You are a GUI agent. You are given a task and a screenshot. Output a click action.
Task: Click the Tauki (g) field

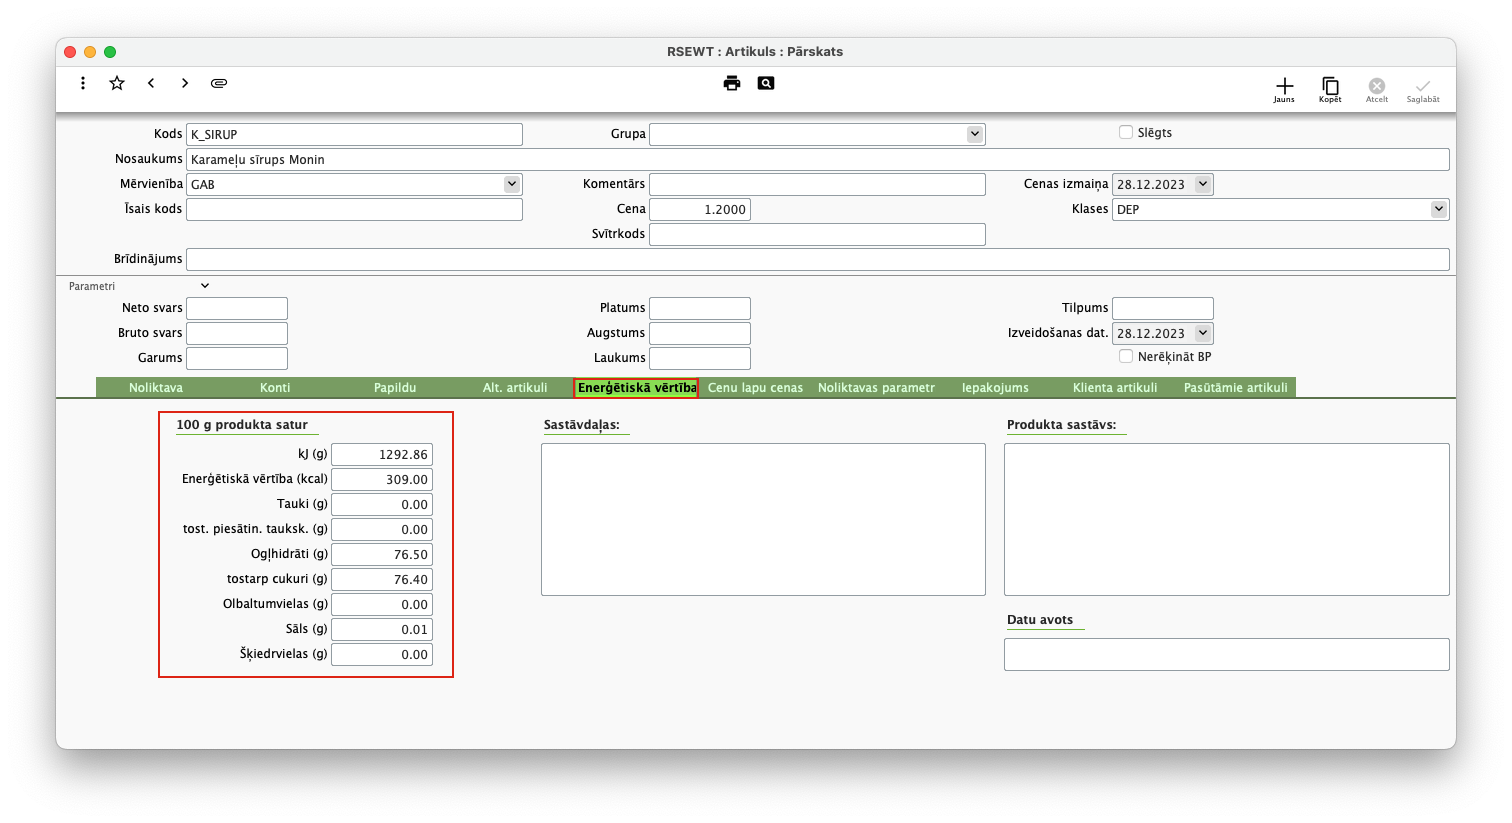click(382, 504)
